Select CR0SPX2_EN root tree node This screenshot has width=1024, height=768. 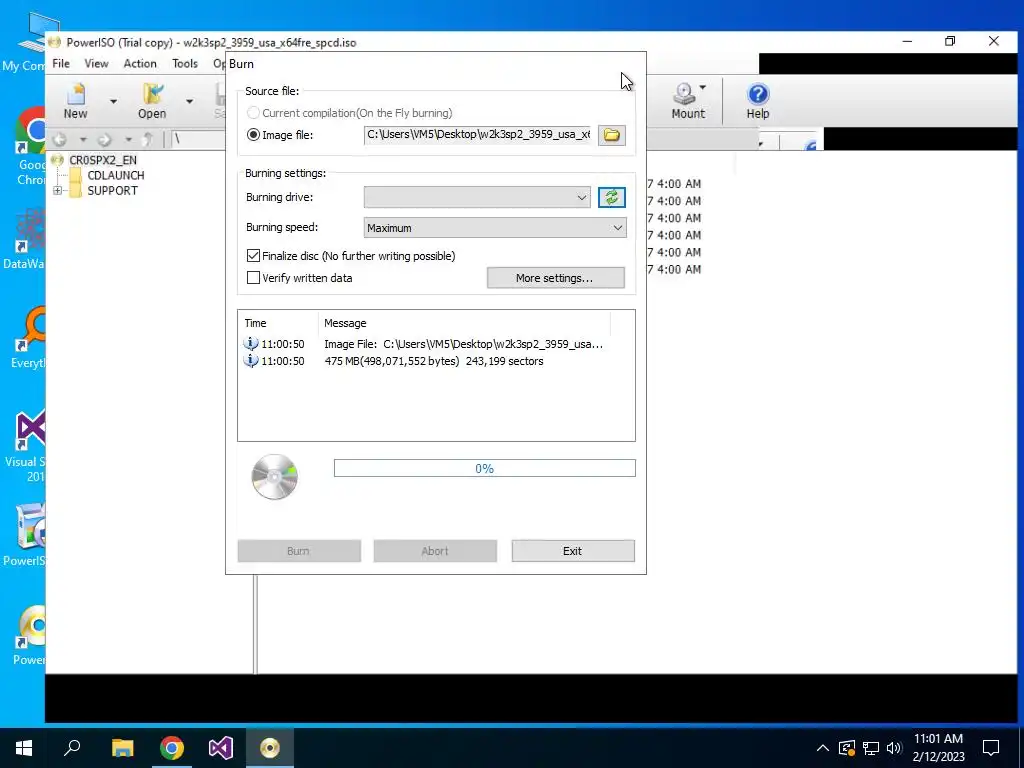103,160
